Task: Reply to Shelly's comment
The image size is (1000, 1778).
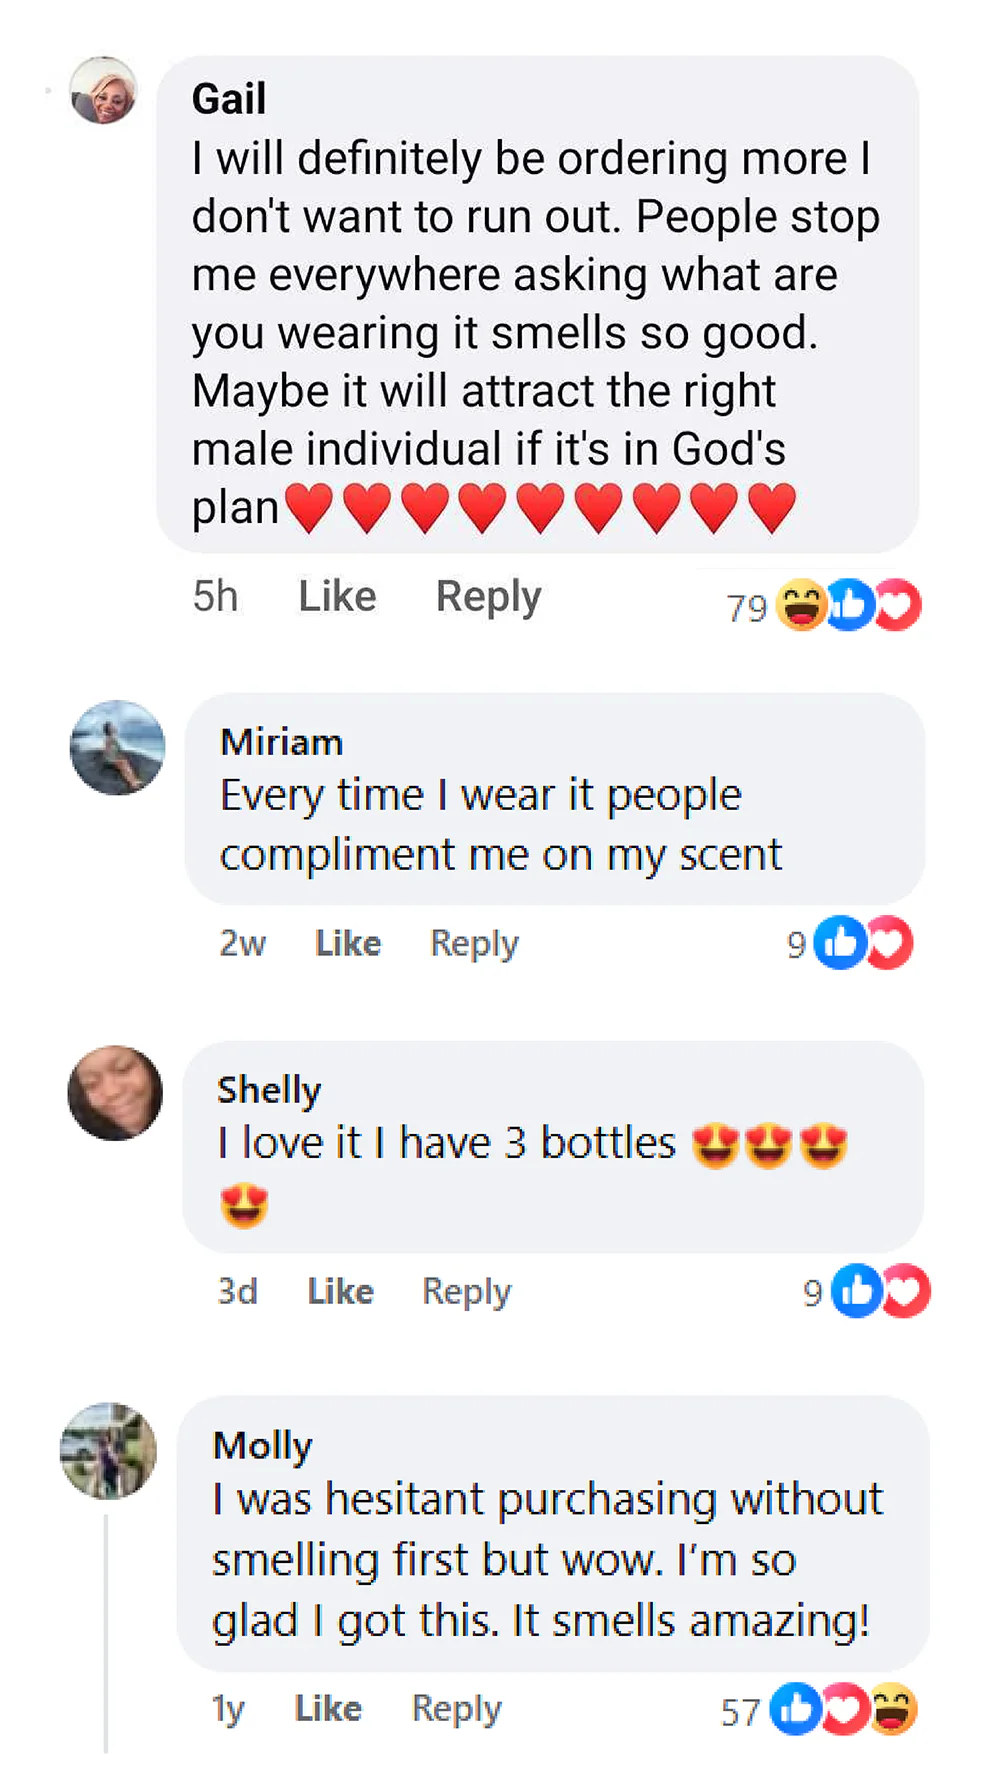Action: click(466, 1291)
